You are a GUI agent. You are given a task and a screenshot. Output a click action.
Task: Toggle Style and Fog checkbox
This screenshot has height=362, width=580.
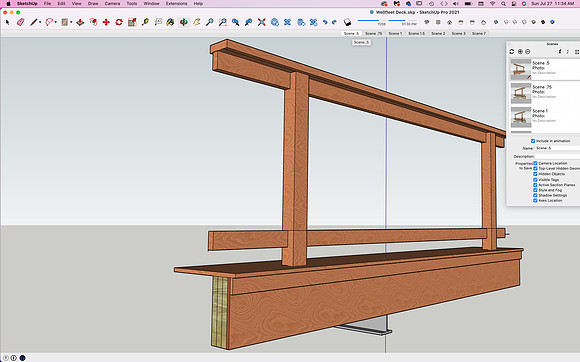[535, 190]
